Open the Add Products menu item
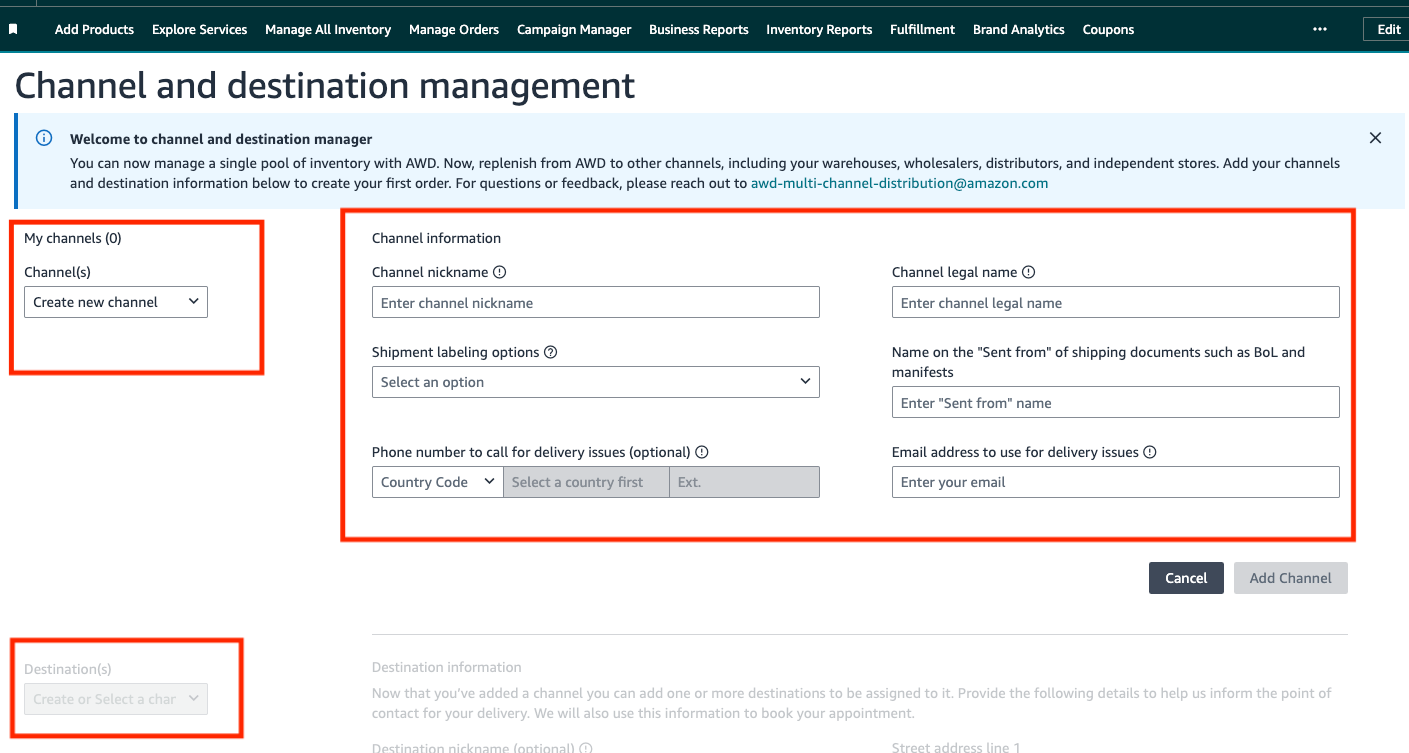This screenshot has height=753, width=1409. (94, 30)
